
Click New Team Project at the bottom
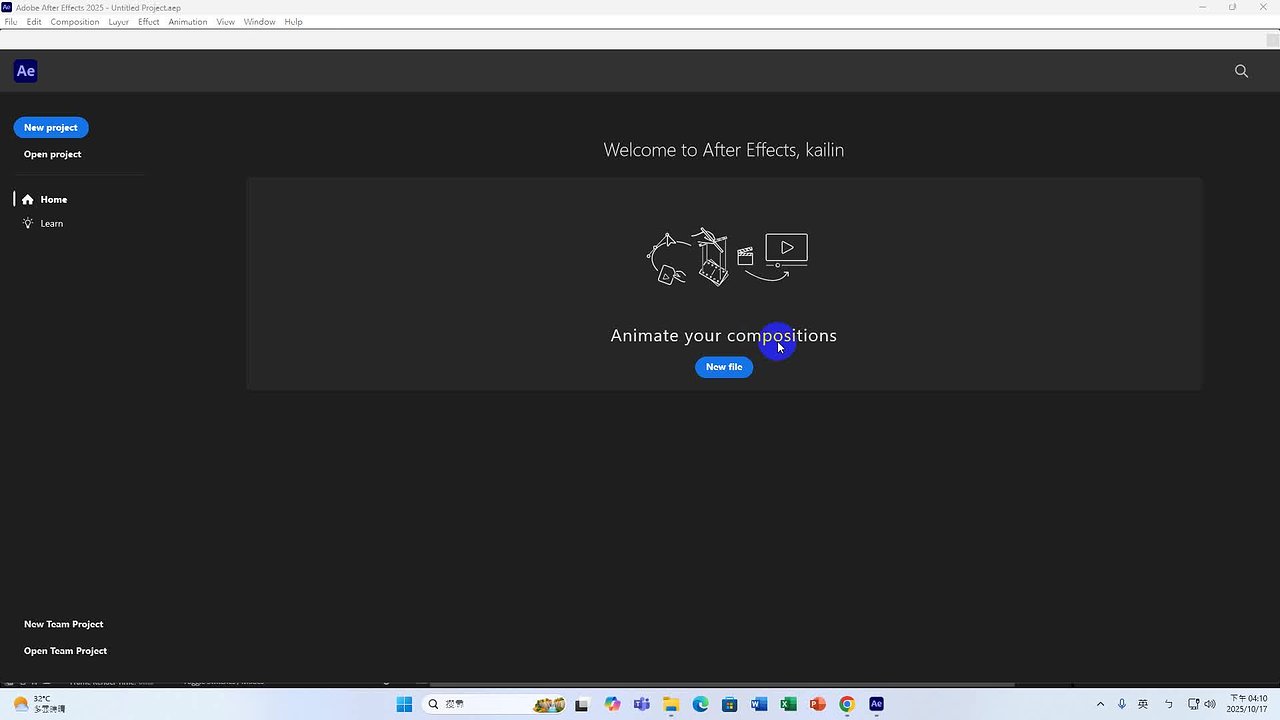pos(63,624)
